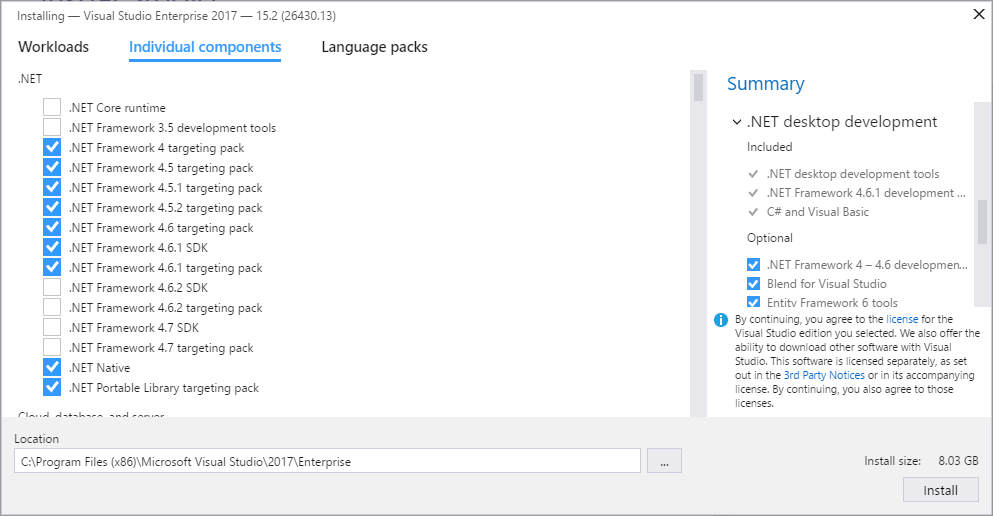The image size is (993, 516).
Task: Check the .NET Core runtime checkbox
Action: tap(52, 107)
